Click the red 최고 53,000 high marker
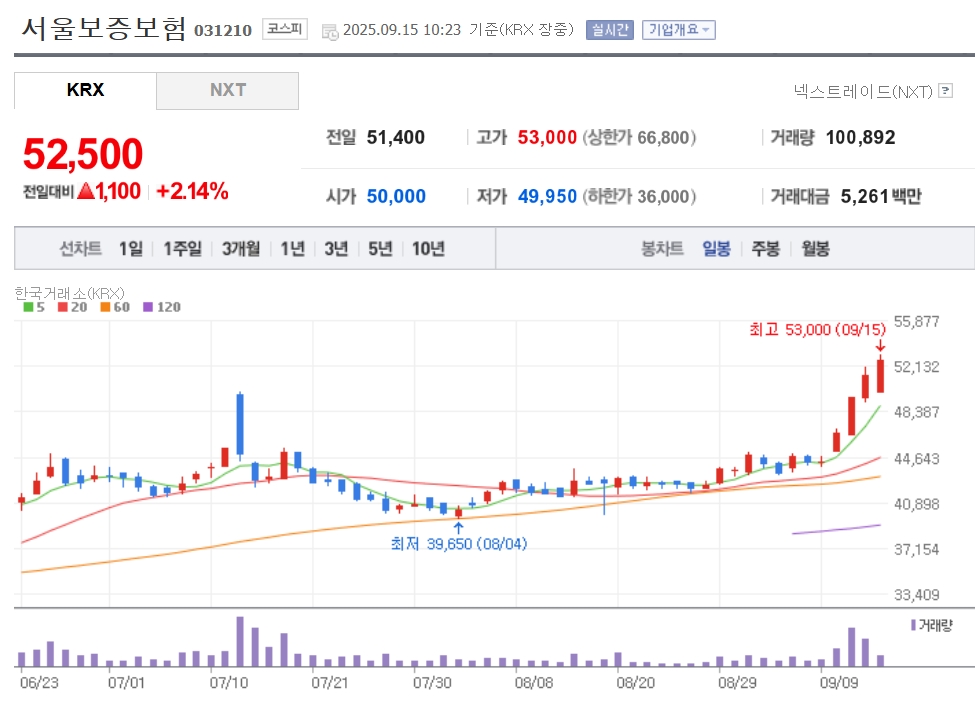 point(817,329)
